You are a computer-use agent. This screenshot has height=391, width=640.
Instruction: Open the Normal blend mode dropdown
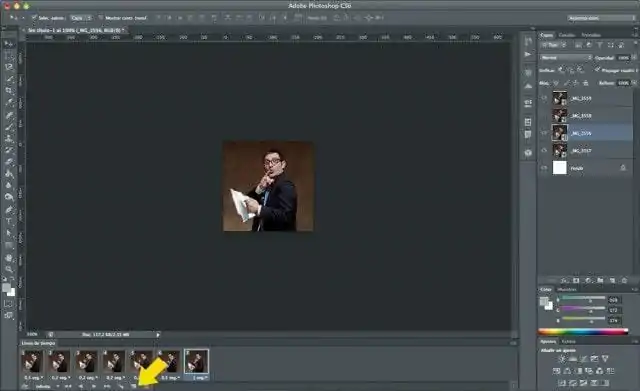pos(565,58)
